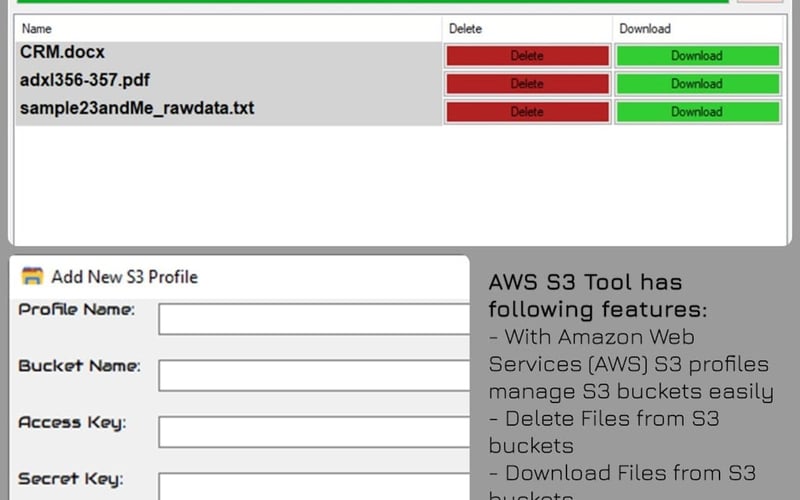Focus the Access Key input field
Viewport: 800px width, 500px height.
point(314,432)
